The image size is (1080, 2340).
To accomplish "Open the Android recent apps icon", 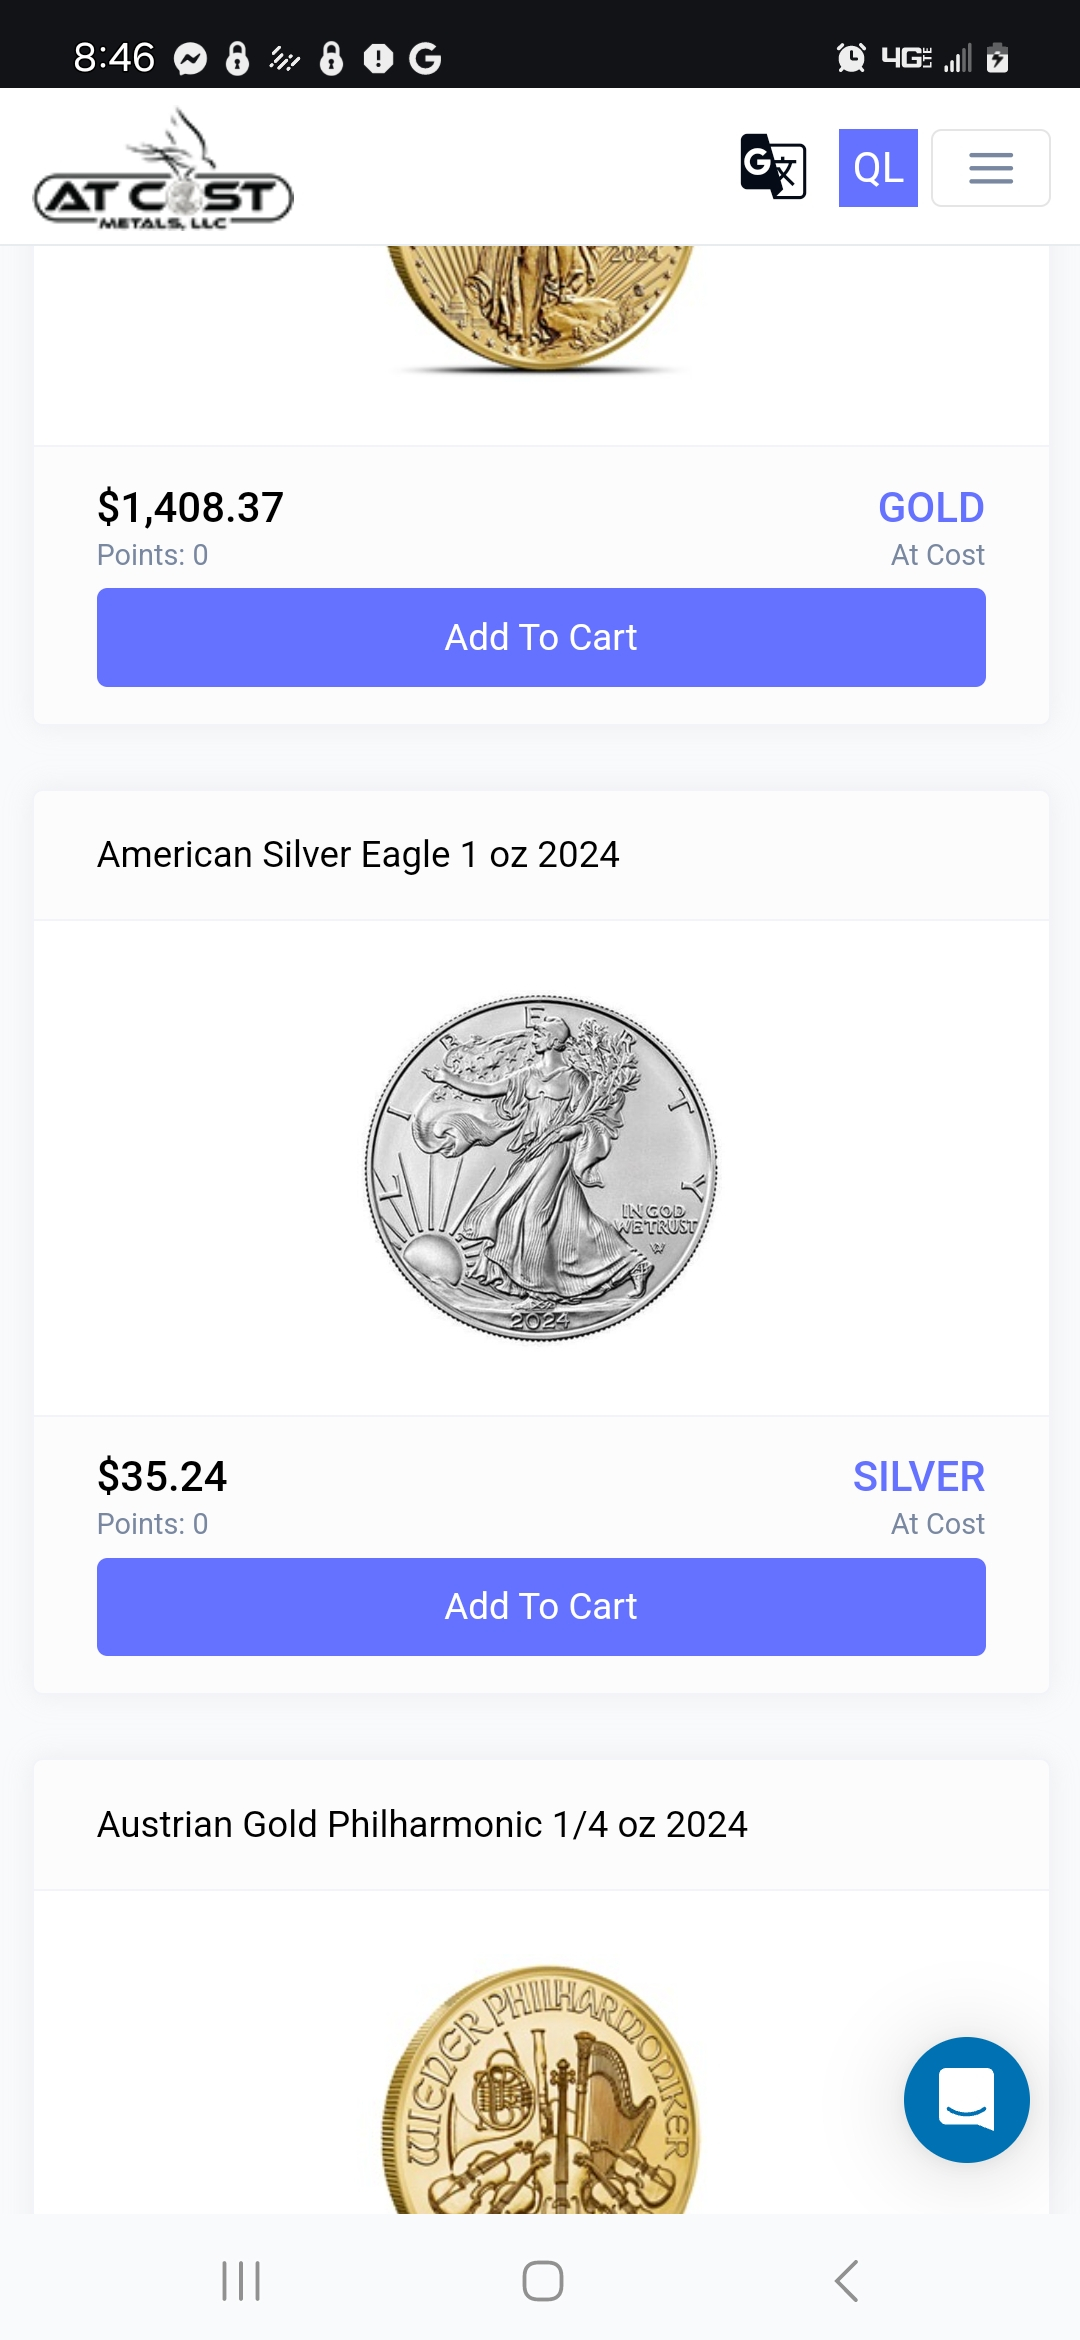I will (x=241, y=2281).
